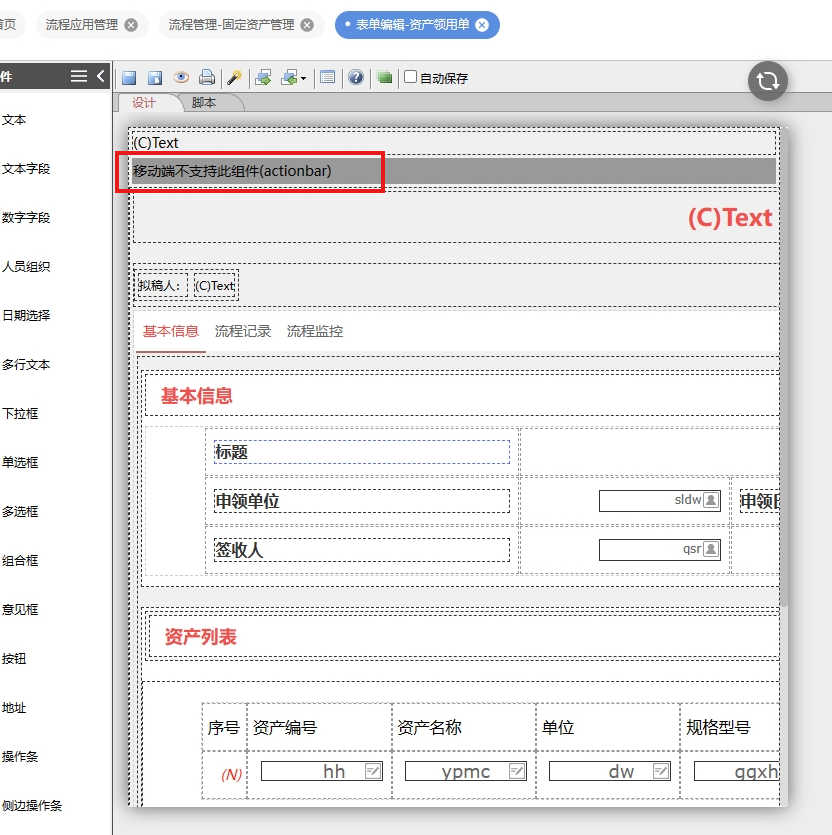Close the 流程应用管理 tab
Viewport: 832px width, 835px height.
(131, 25)
